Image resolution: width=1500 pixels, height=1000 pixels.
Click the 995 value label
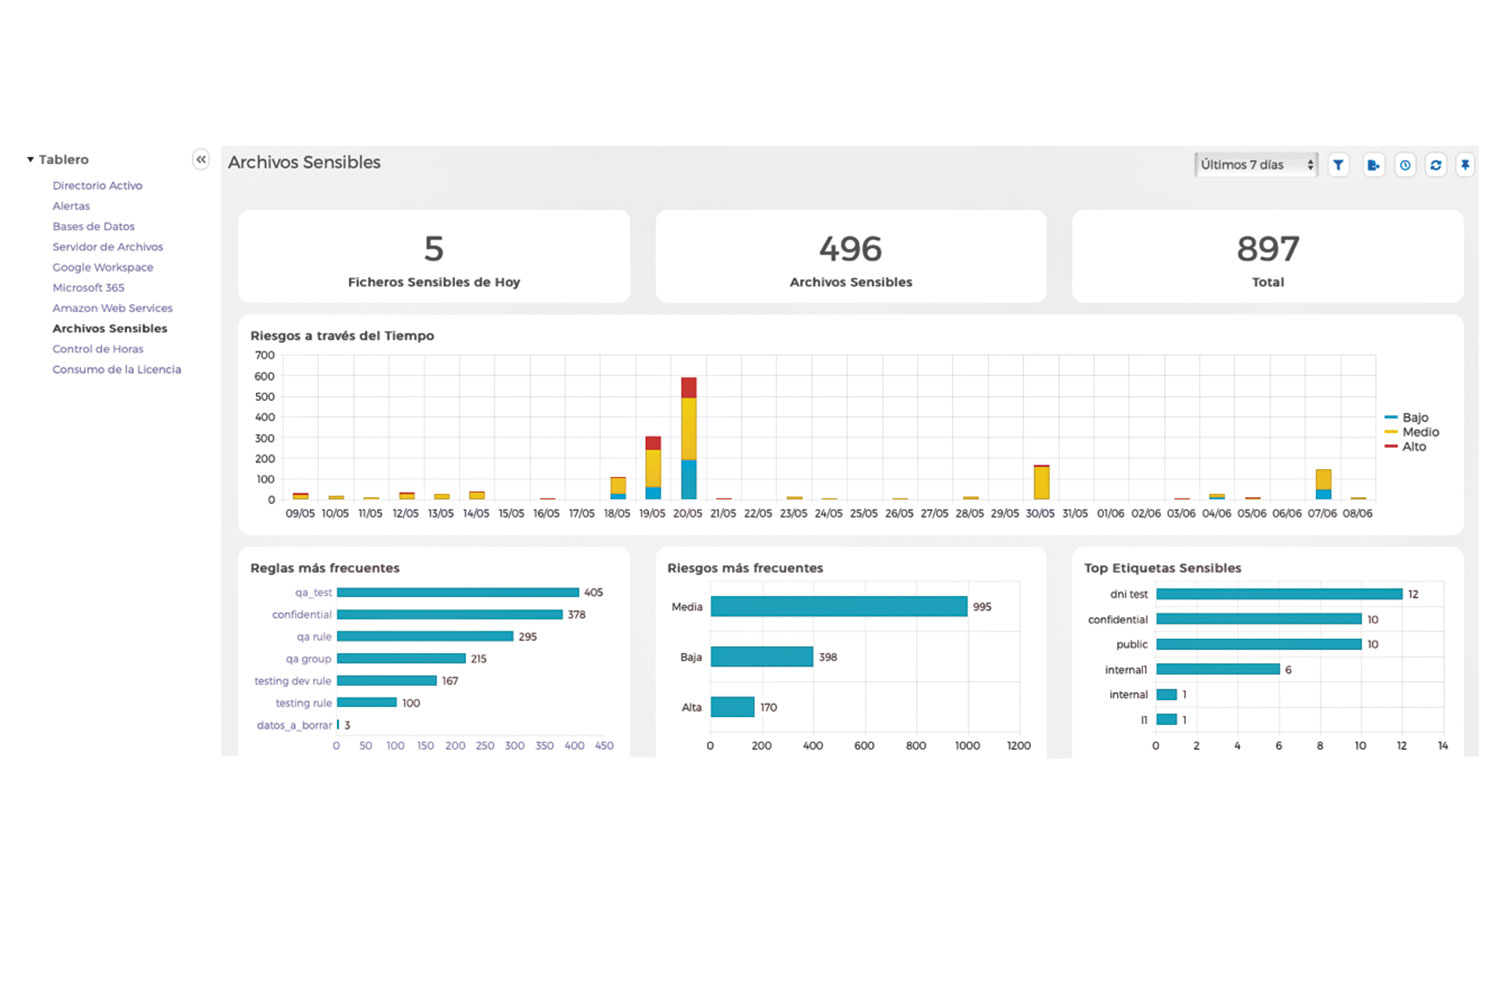pos(982,607)
